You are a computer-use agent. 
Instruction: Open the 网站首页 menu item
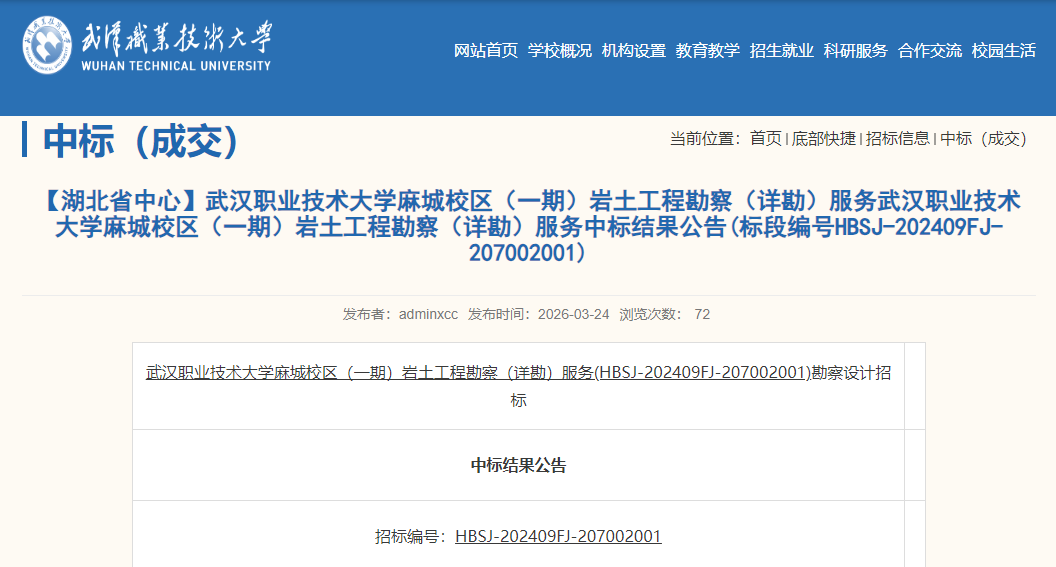pyautogui.click(x=486, y=51)
